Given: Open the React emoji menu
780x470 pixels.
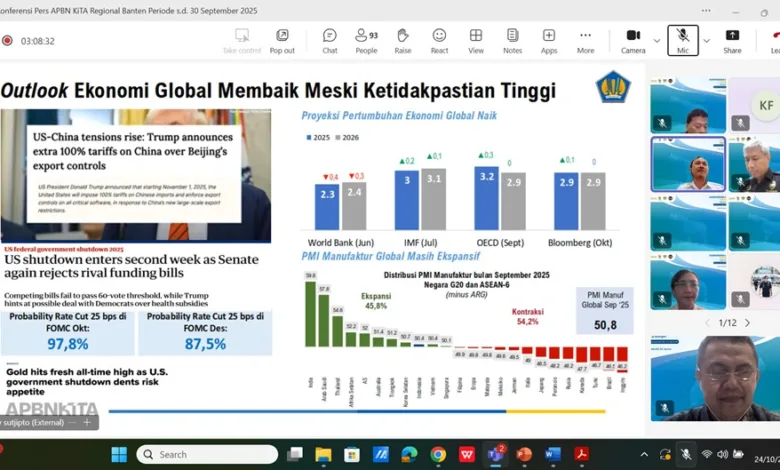Looking at the screenshot, I should [x=439, y=40].
